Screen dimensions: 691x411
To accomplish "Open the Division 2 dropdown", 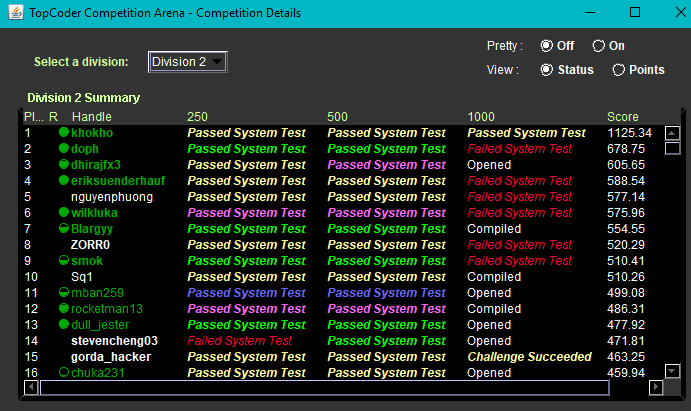I will [188, 62].
